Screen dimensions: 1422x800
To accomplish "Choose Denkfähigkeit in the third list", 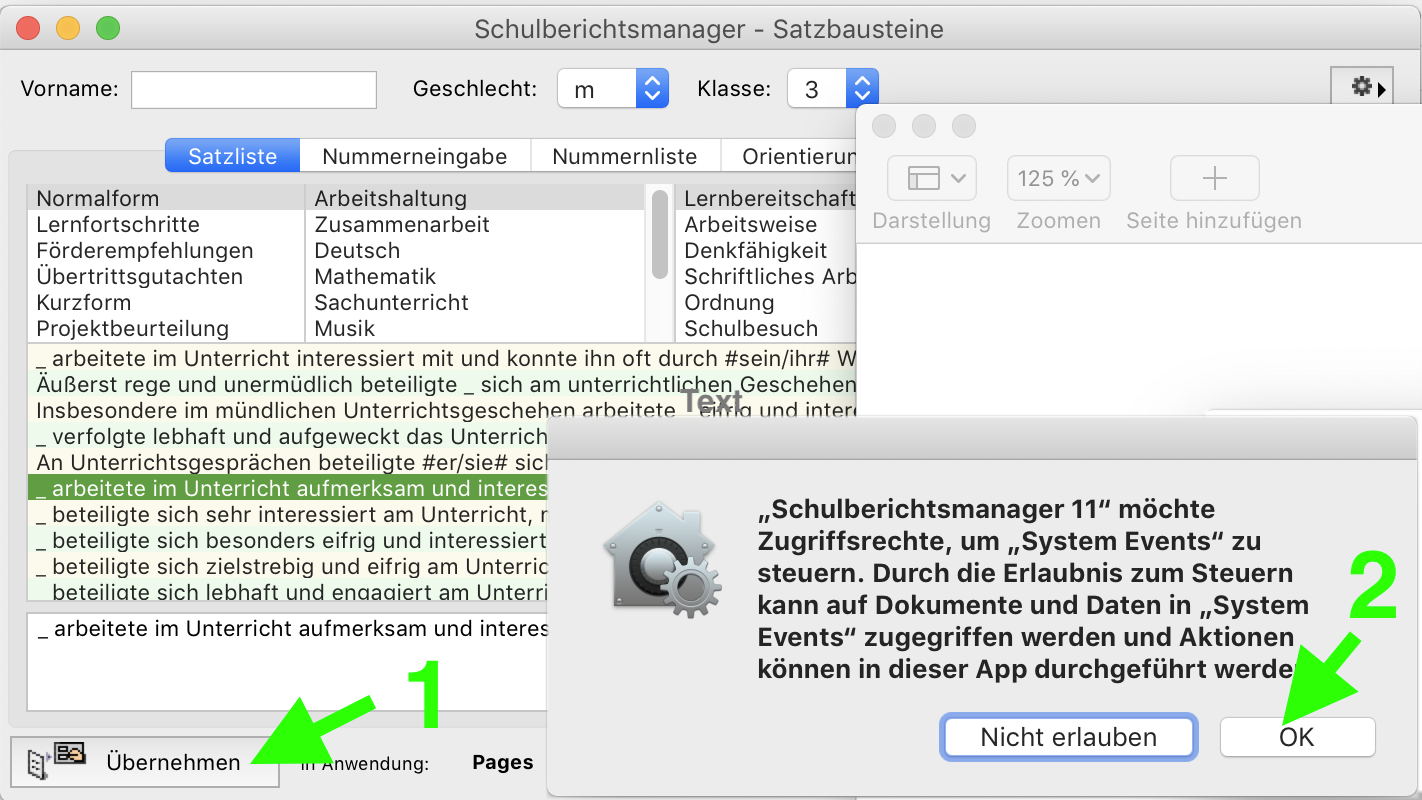I will [x=756, y=251].
